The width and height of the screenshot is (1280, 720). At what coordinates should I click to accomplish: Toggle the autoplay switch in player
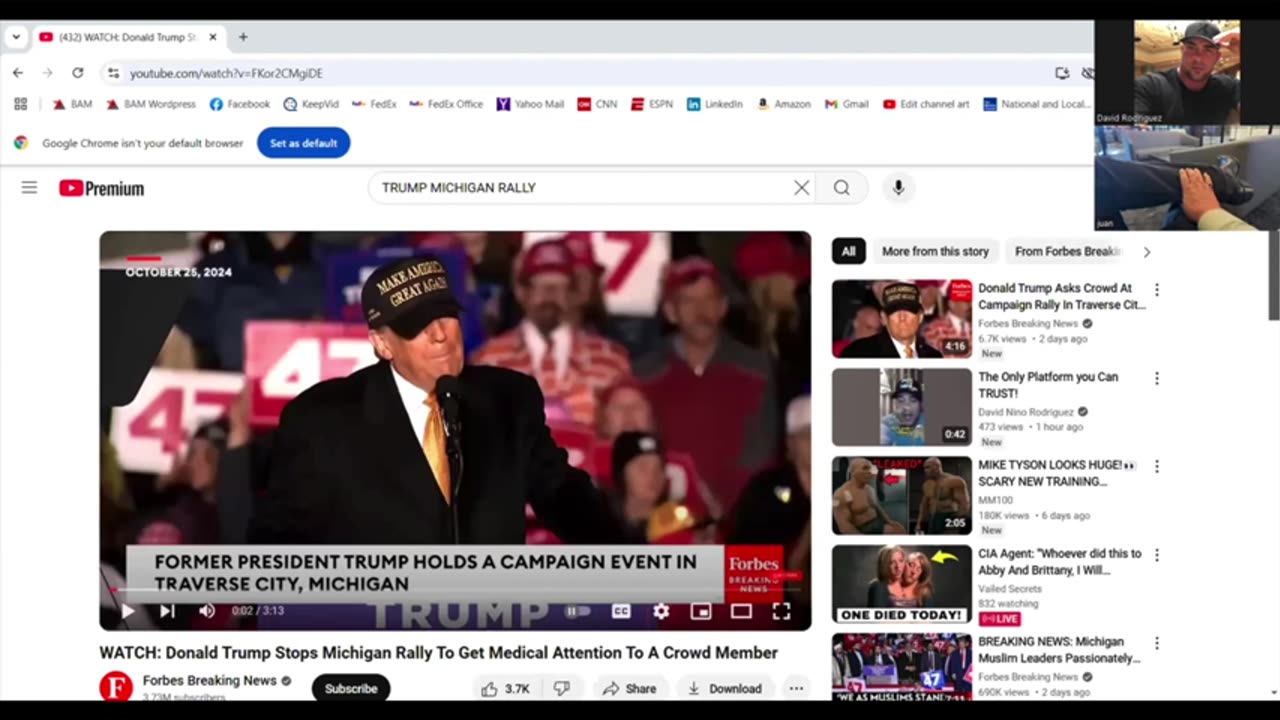coord(578,611)
